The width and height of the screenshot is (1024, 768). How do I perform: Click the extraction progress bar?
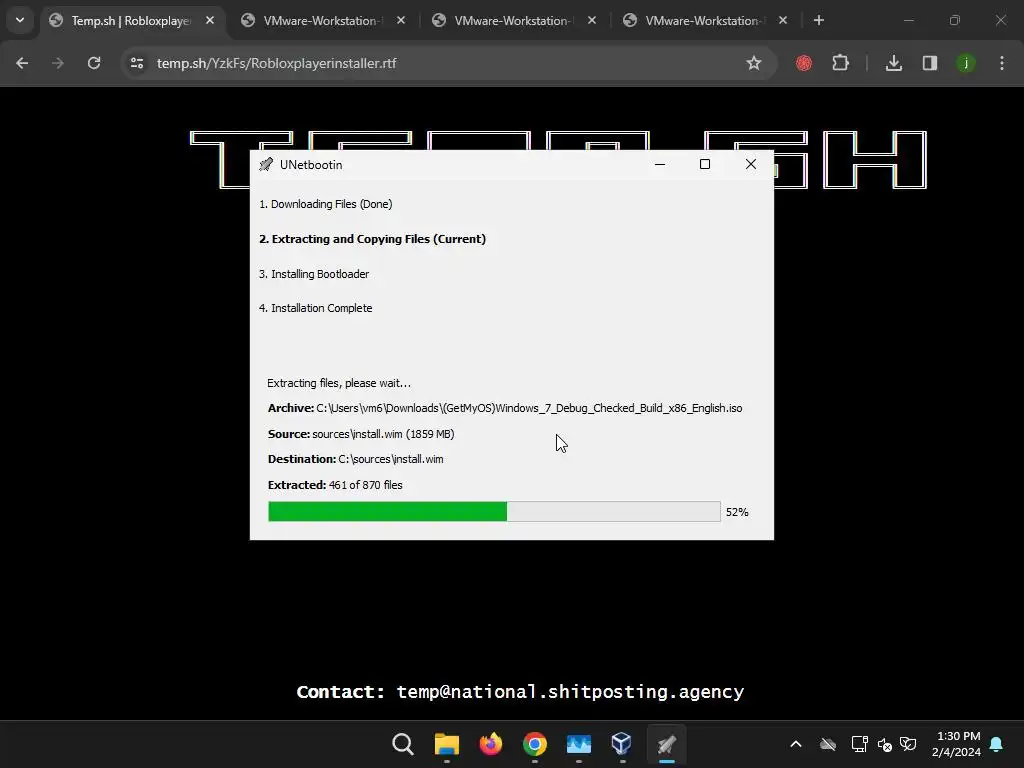(x=494, y=511)
